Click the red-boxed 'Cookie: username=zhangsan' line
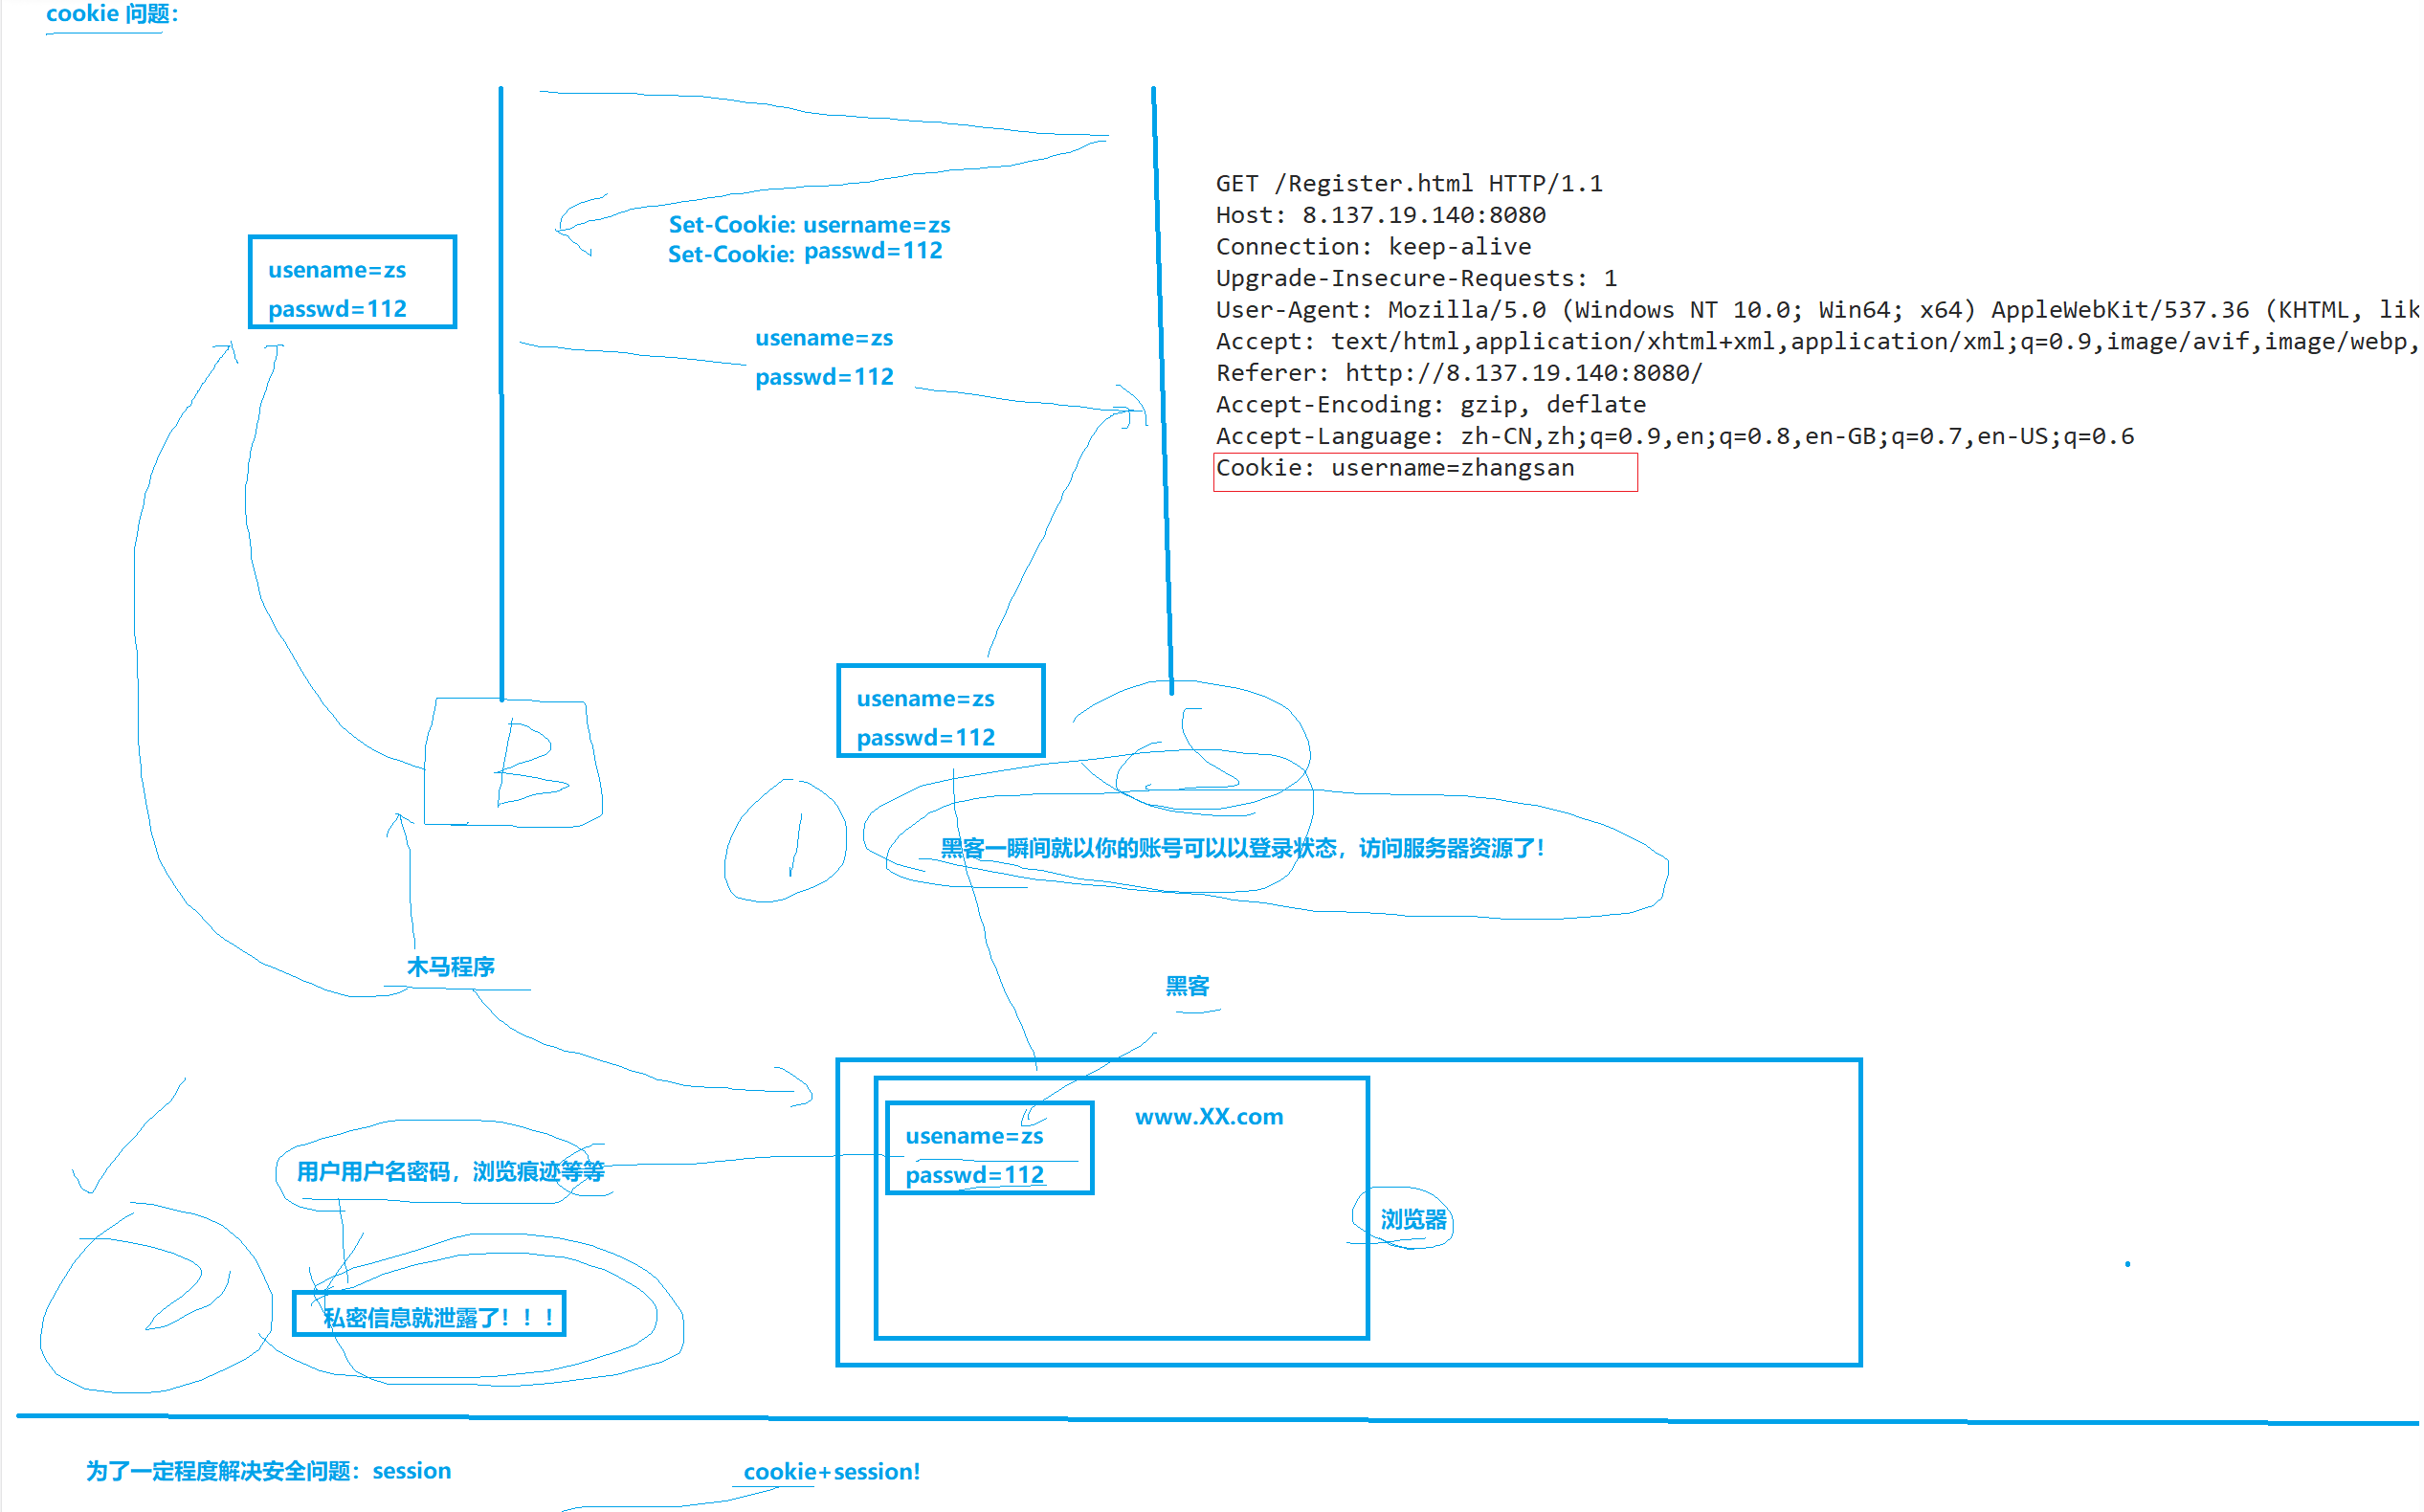The image size is (2424, 1512). (x=1394, y=469)
